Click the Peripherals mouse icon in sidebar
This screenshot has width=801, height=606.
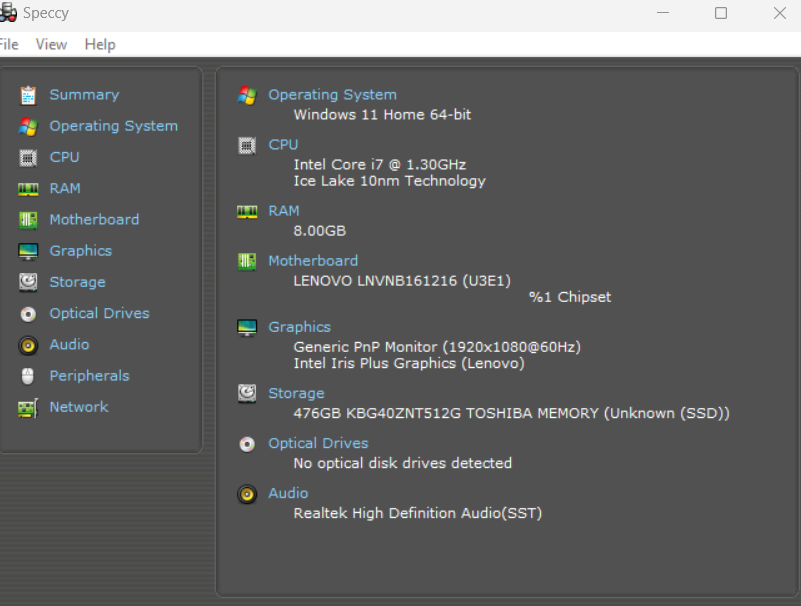(x=28, y=377)
